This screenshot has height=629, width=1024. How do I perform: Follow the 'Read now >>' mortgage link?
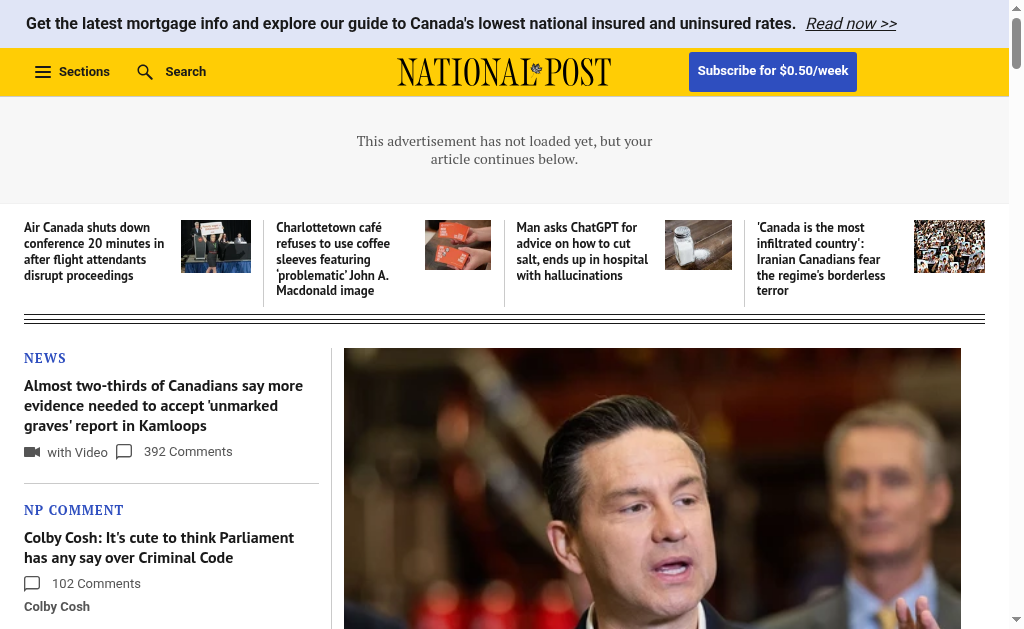(851, 24)
